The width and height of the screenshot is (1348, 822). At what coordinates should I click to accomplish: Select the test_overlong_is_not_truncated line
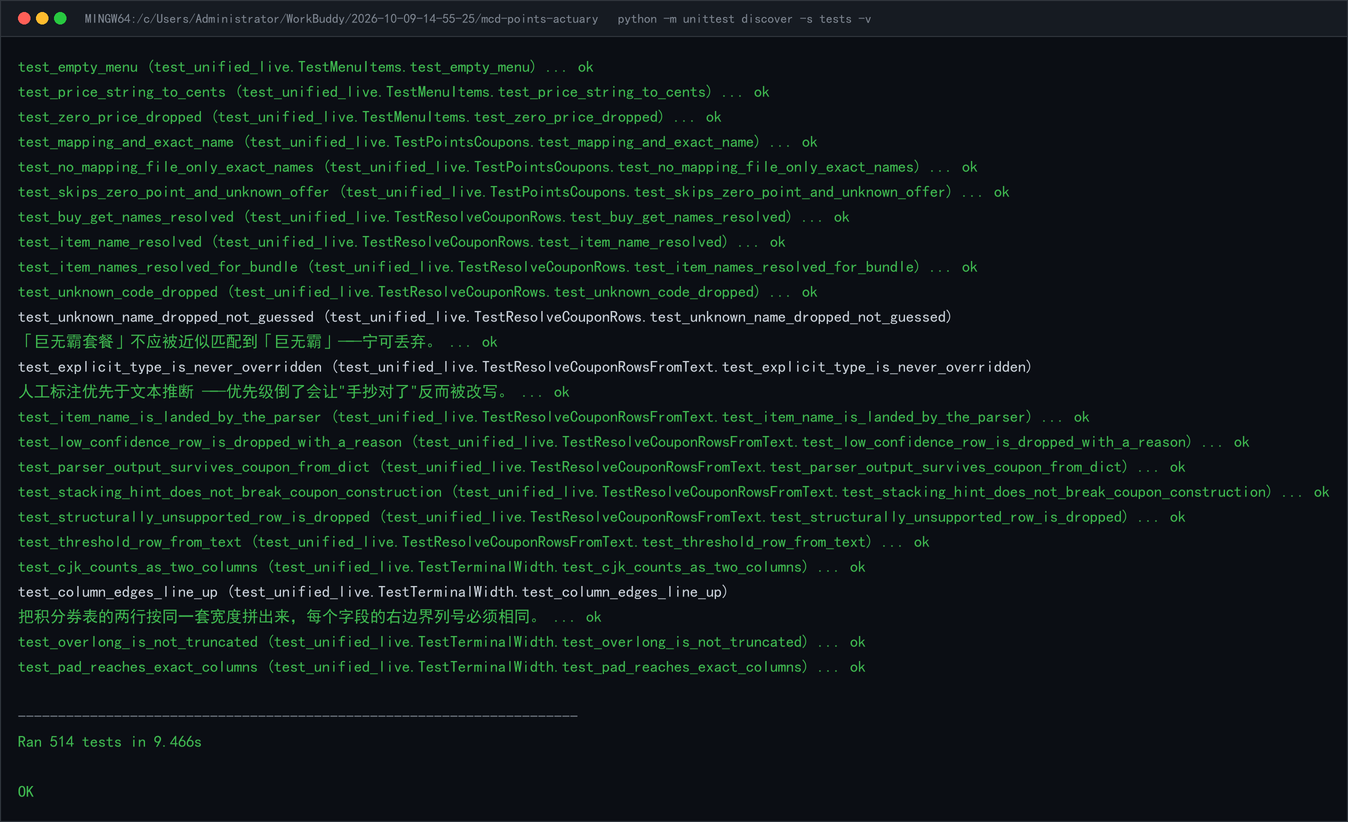pos(441,642)
